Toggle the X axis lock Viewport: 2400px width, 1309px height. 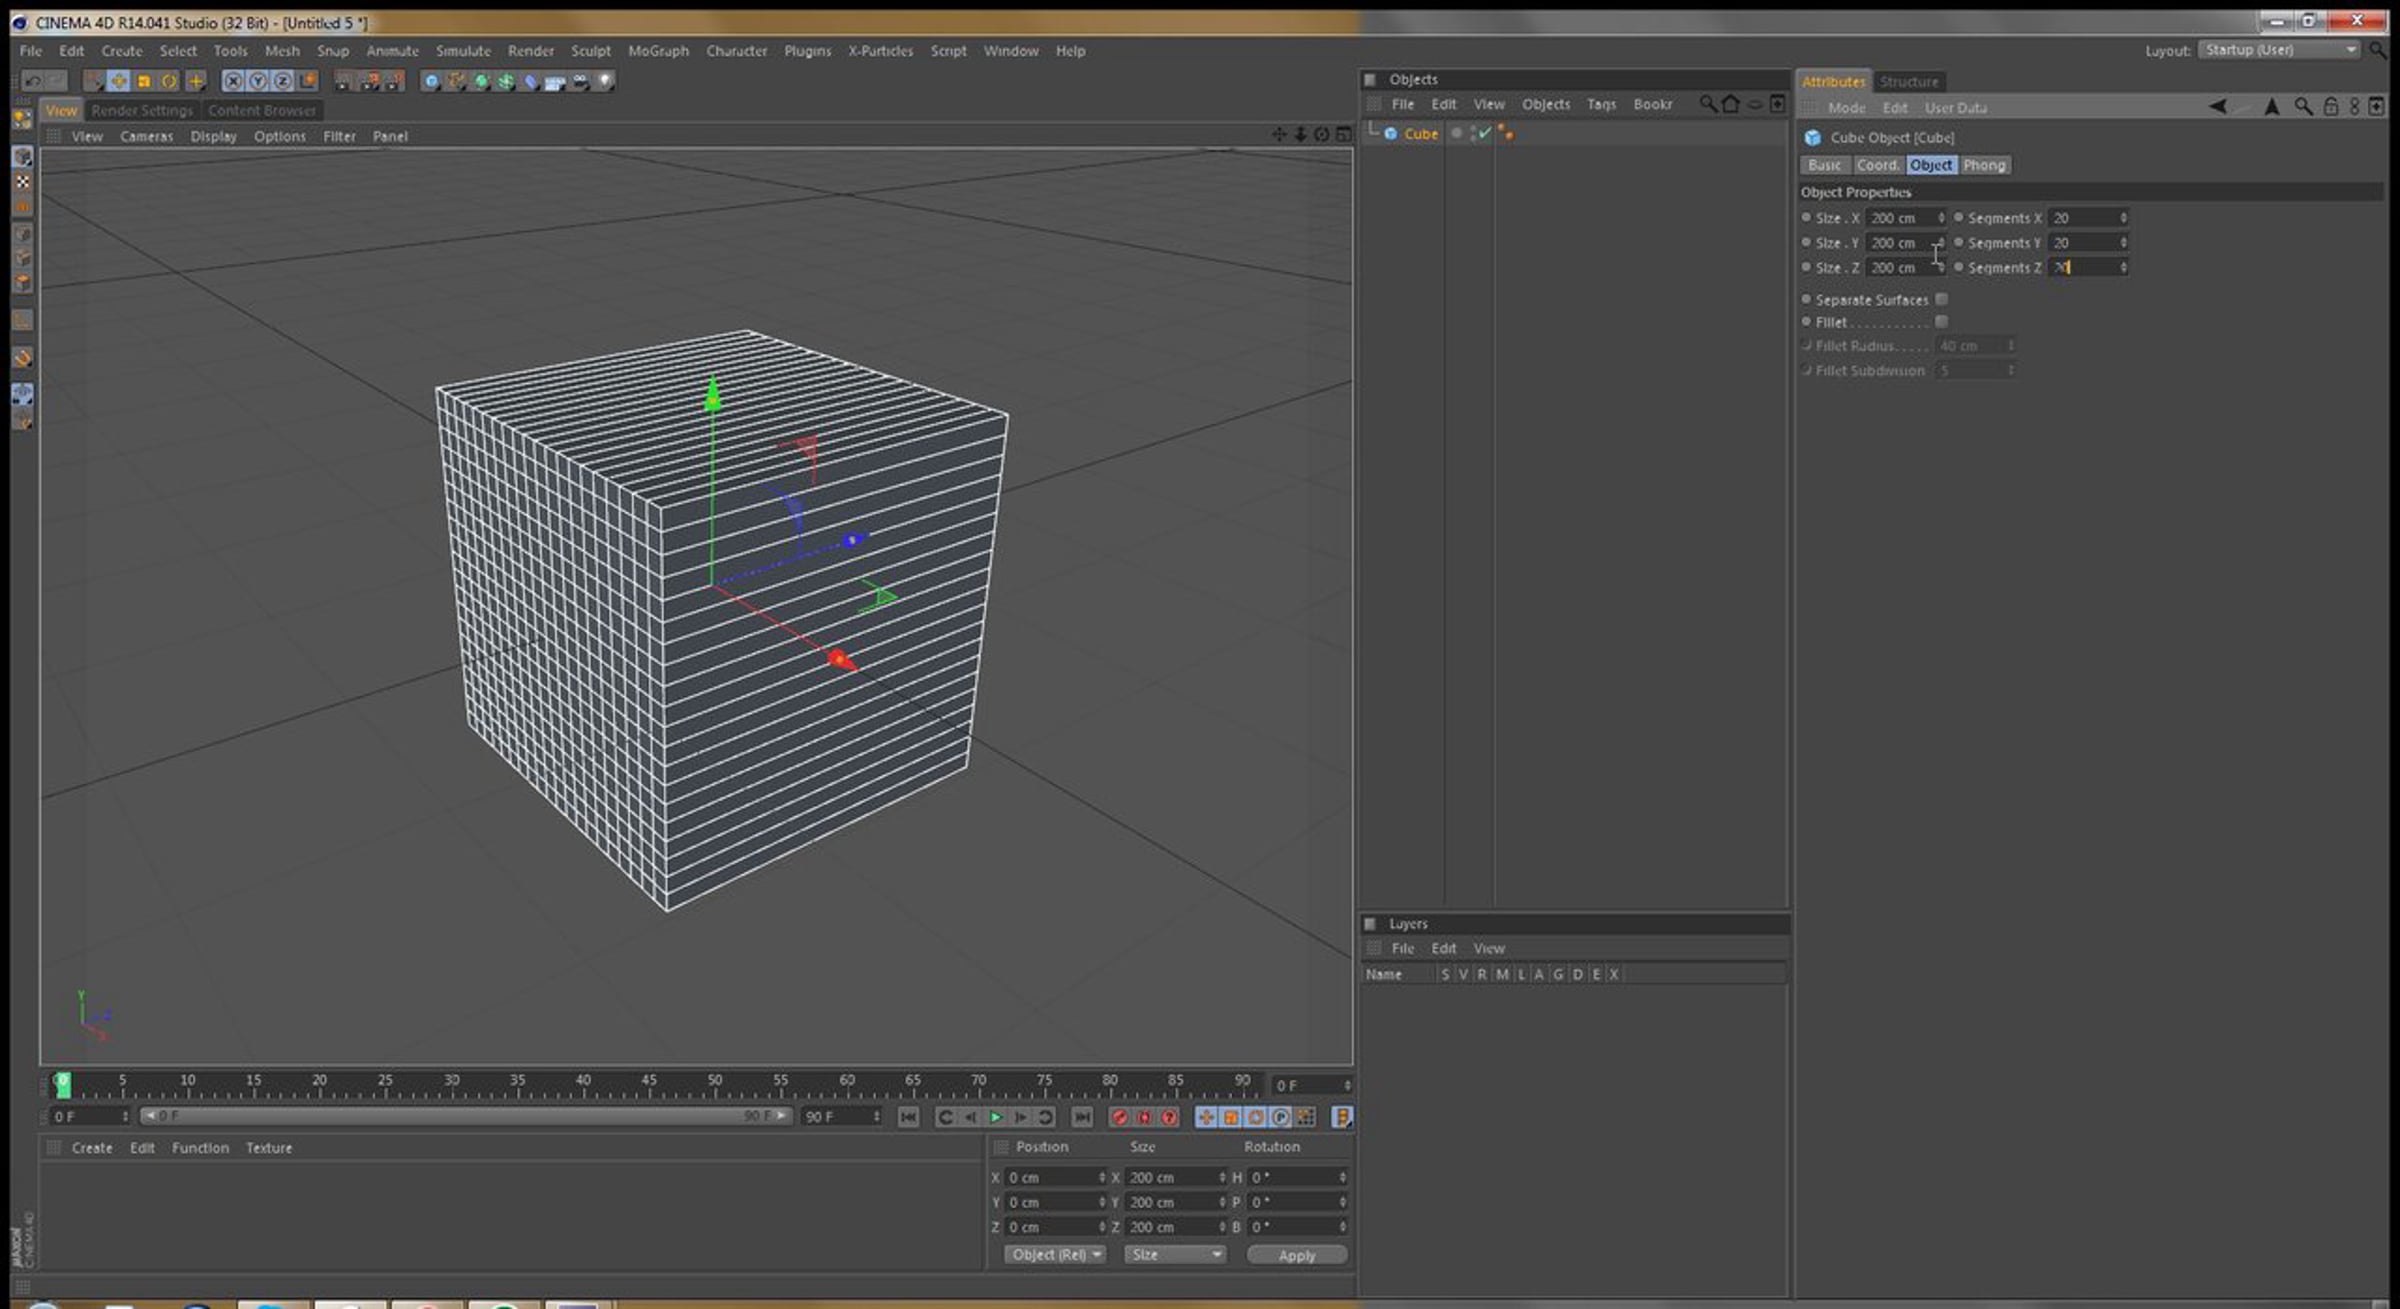233,82
